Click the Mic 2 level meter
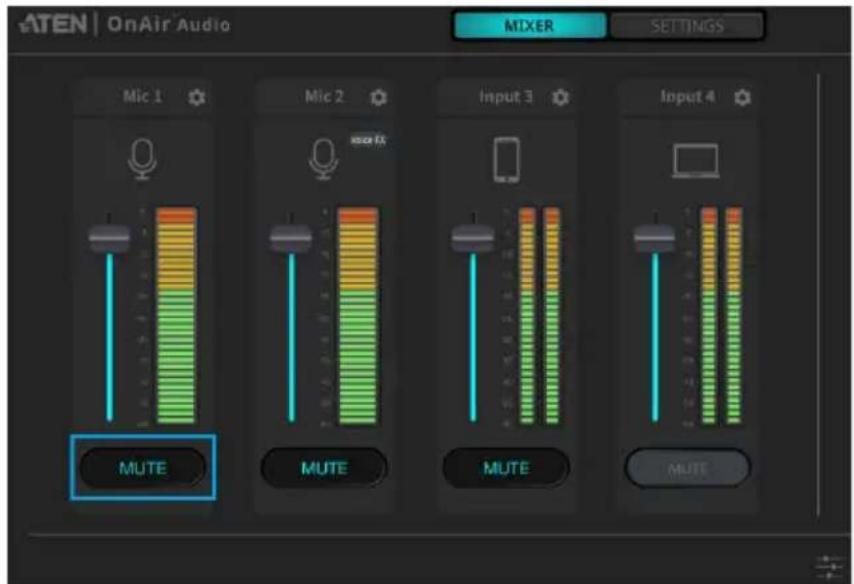Viewport: 854px width, 584px height. (x=358, y=315)
